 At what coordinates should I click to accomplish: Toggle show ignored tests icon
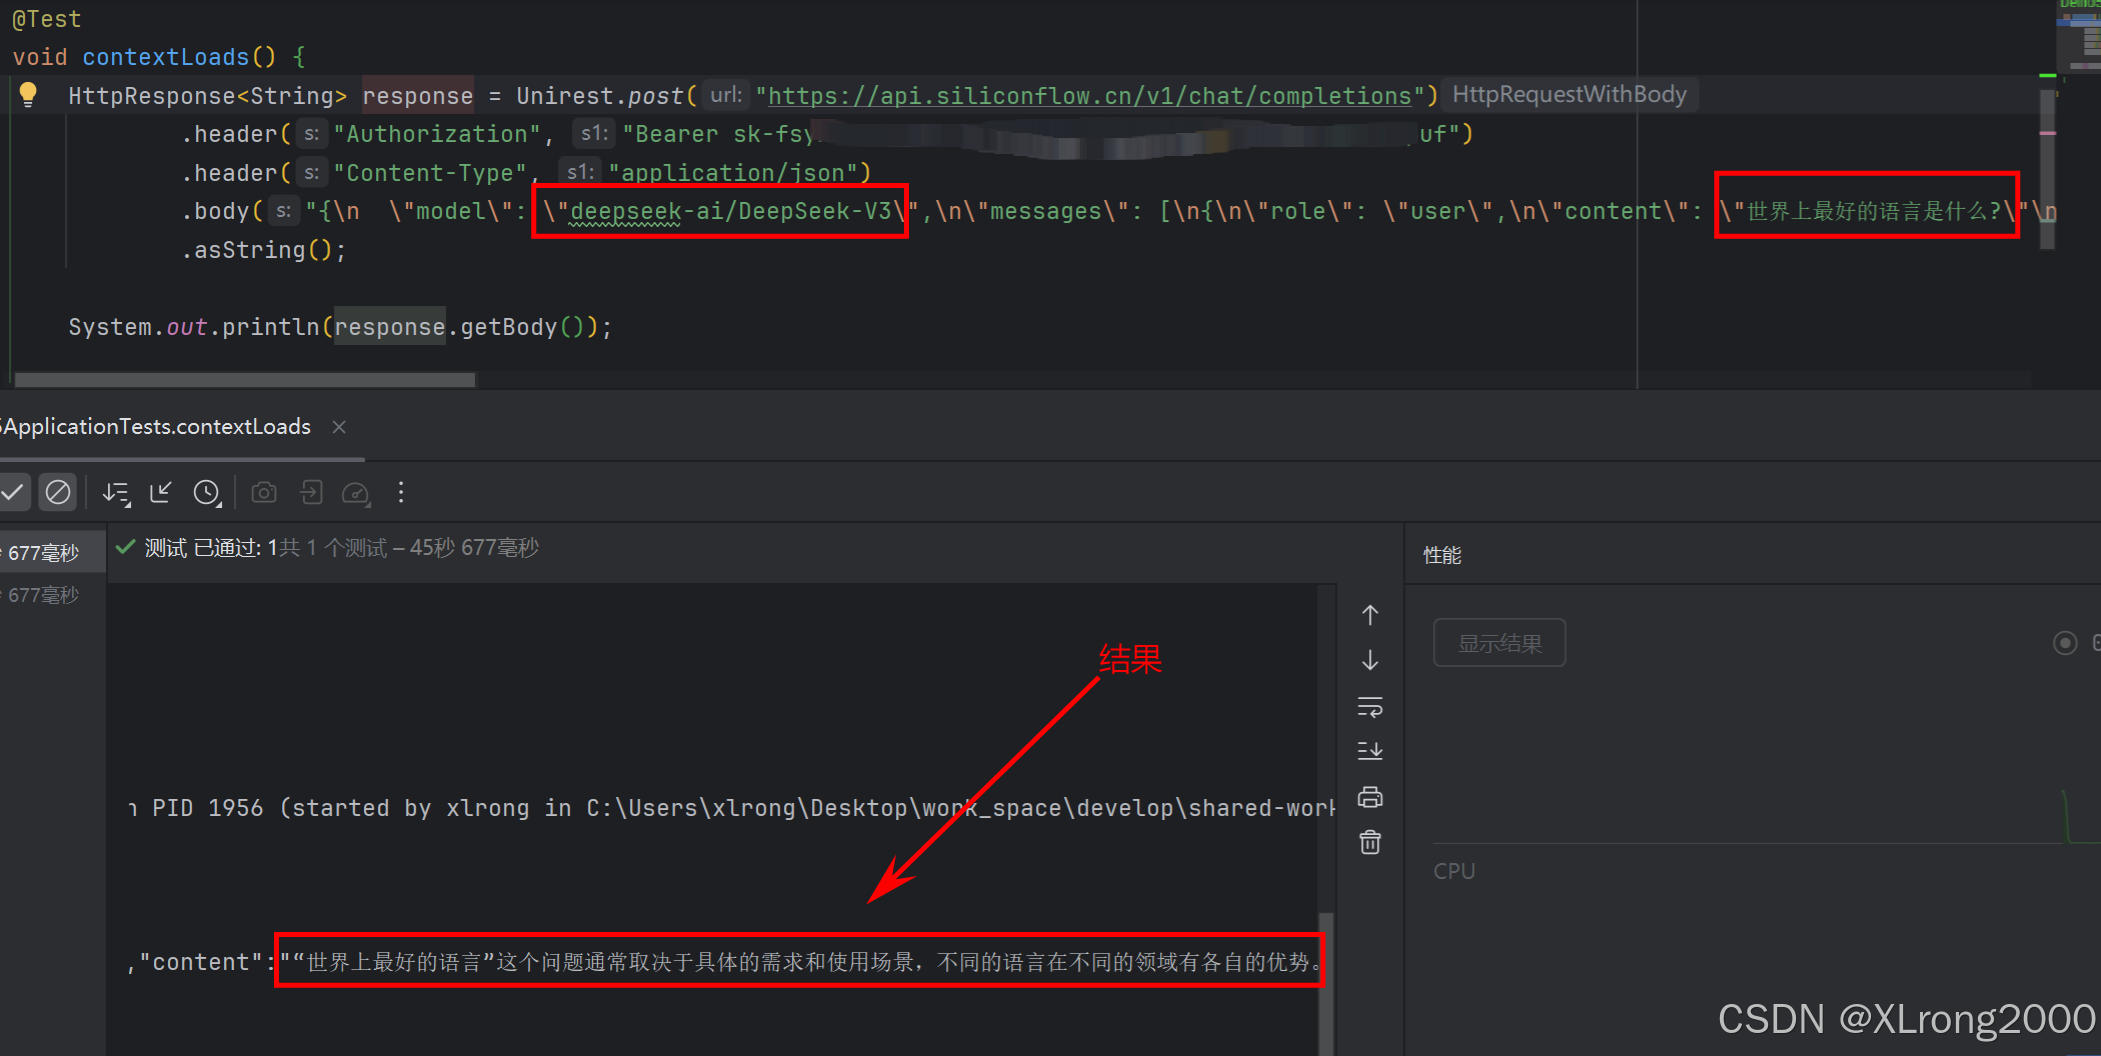[58, 492]
